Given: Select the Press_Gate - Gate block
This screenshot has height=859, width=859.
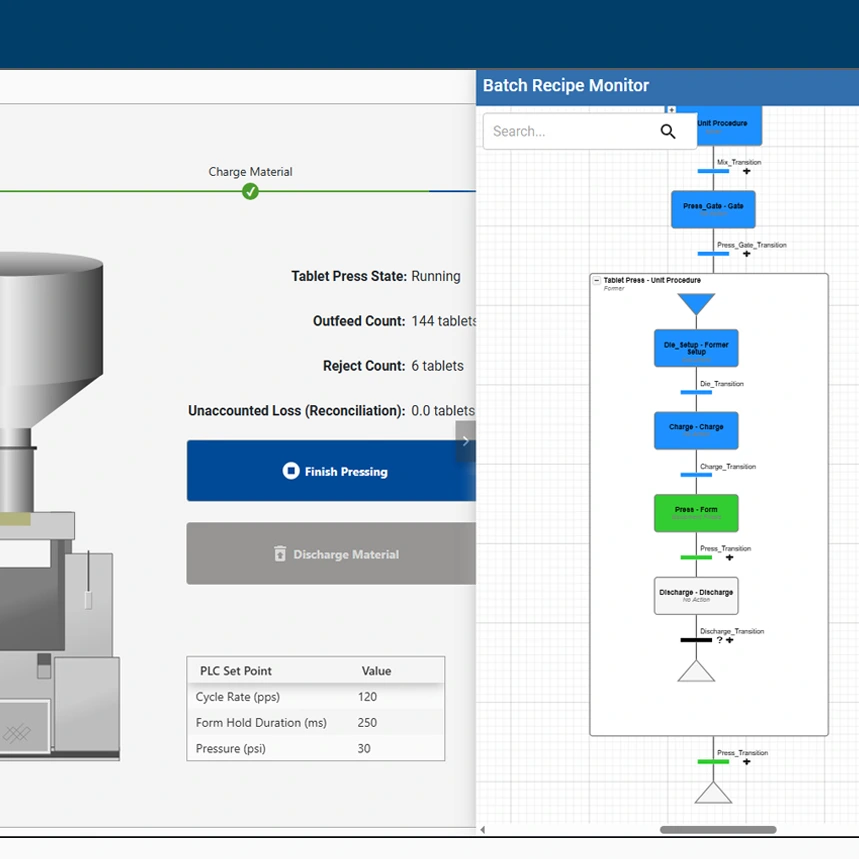Looking at the screenshot, I should click(713, 209).
